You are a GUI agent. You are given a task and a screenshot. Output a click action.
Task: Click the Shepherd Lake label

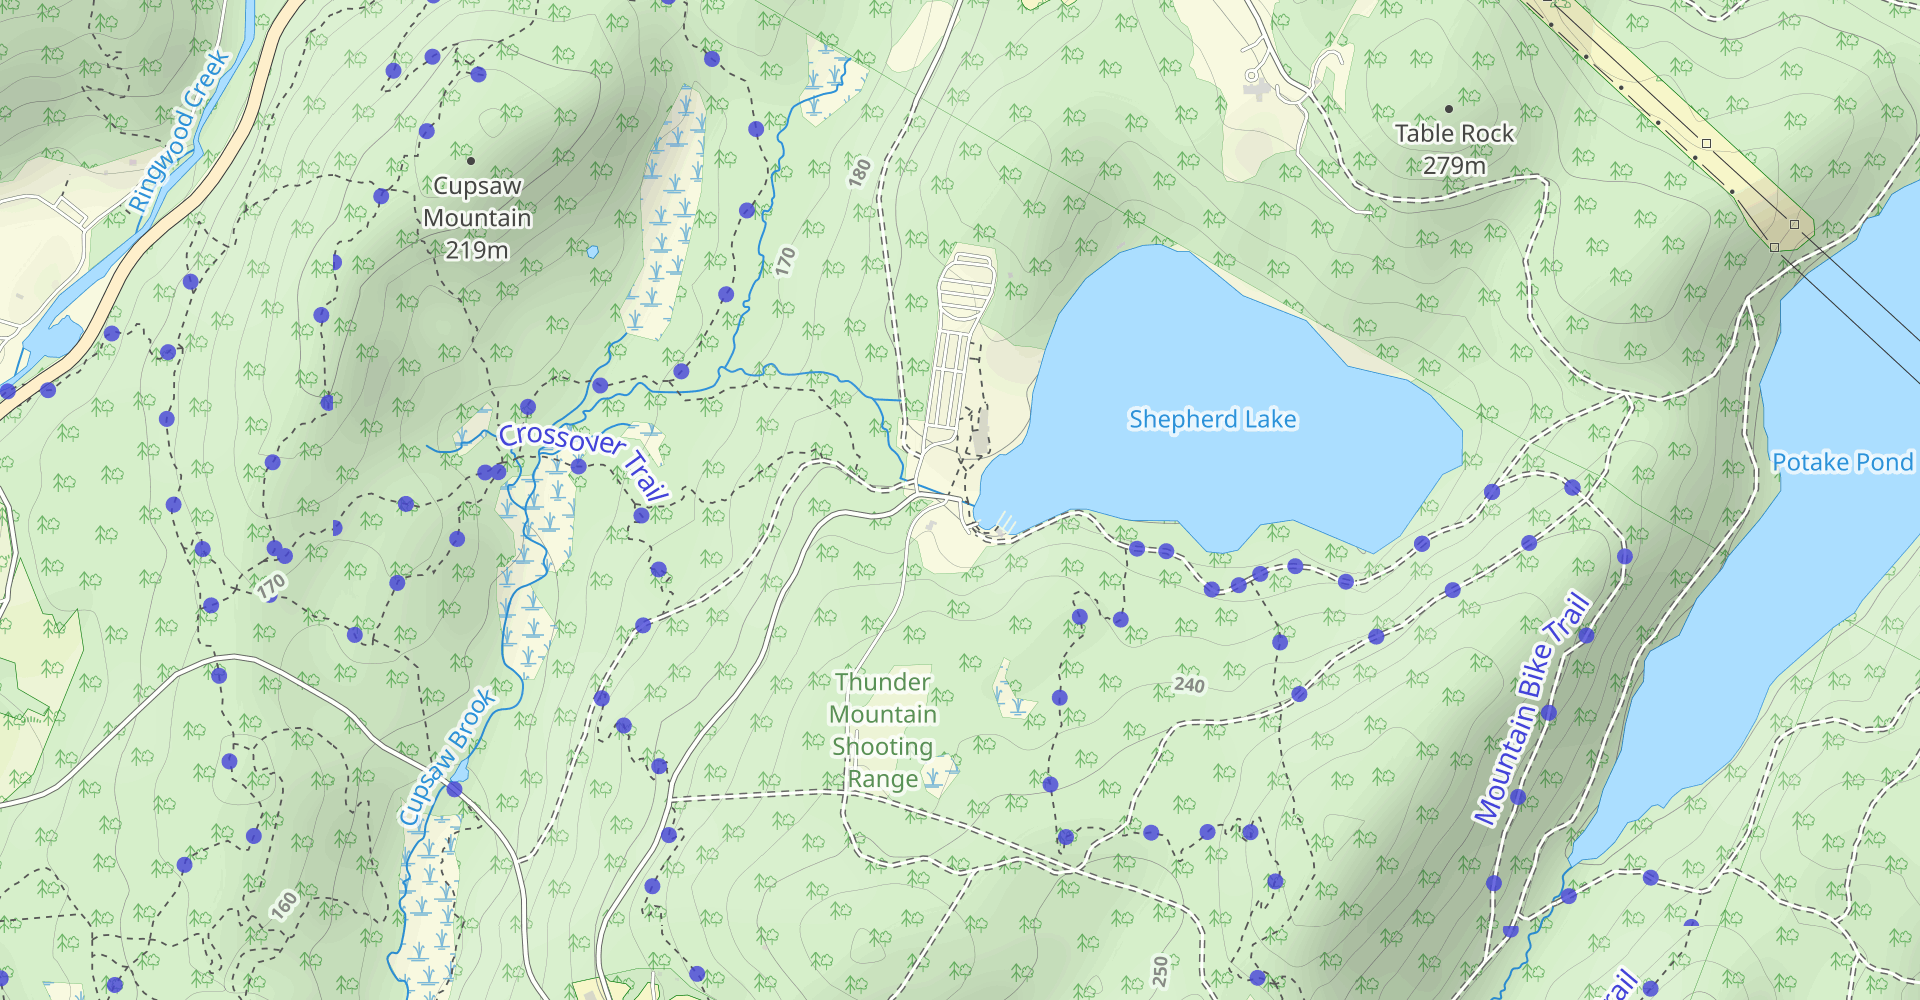1212,419
